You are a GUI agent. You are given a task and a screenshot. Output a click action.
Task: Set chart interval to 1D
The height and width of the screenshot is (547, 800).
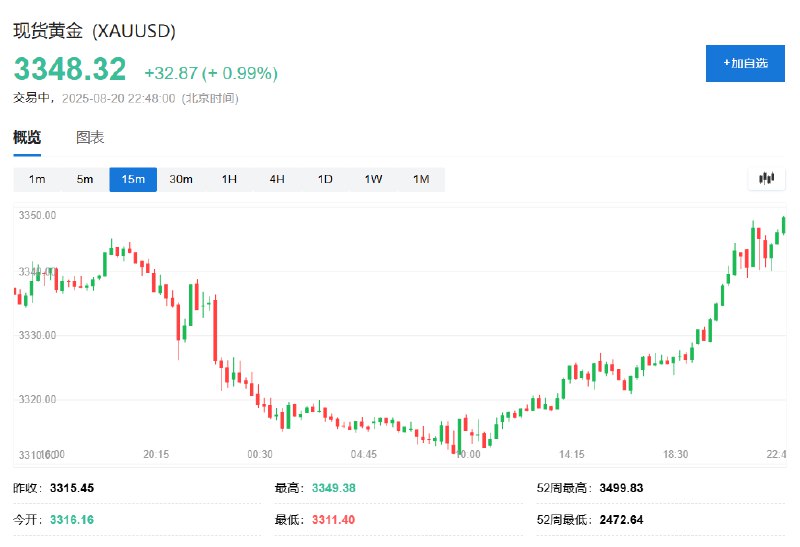325,179
